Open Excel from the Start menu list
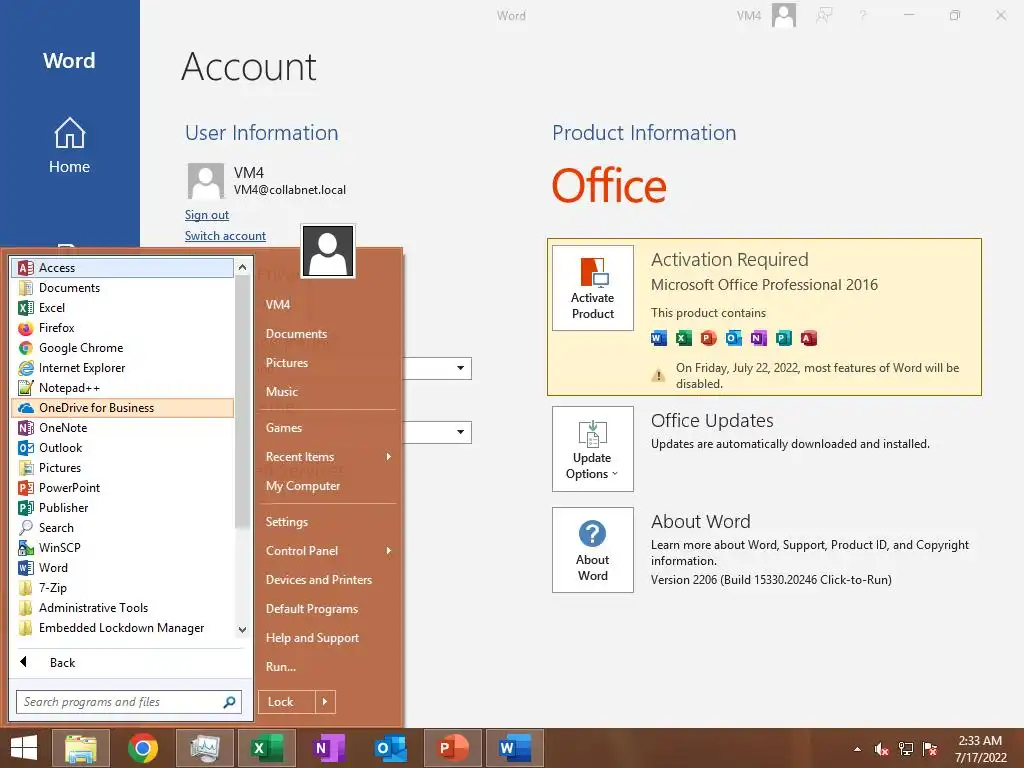 pos(122,308)
